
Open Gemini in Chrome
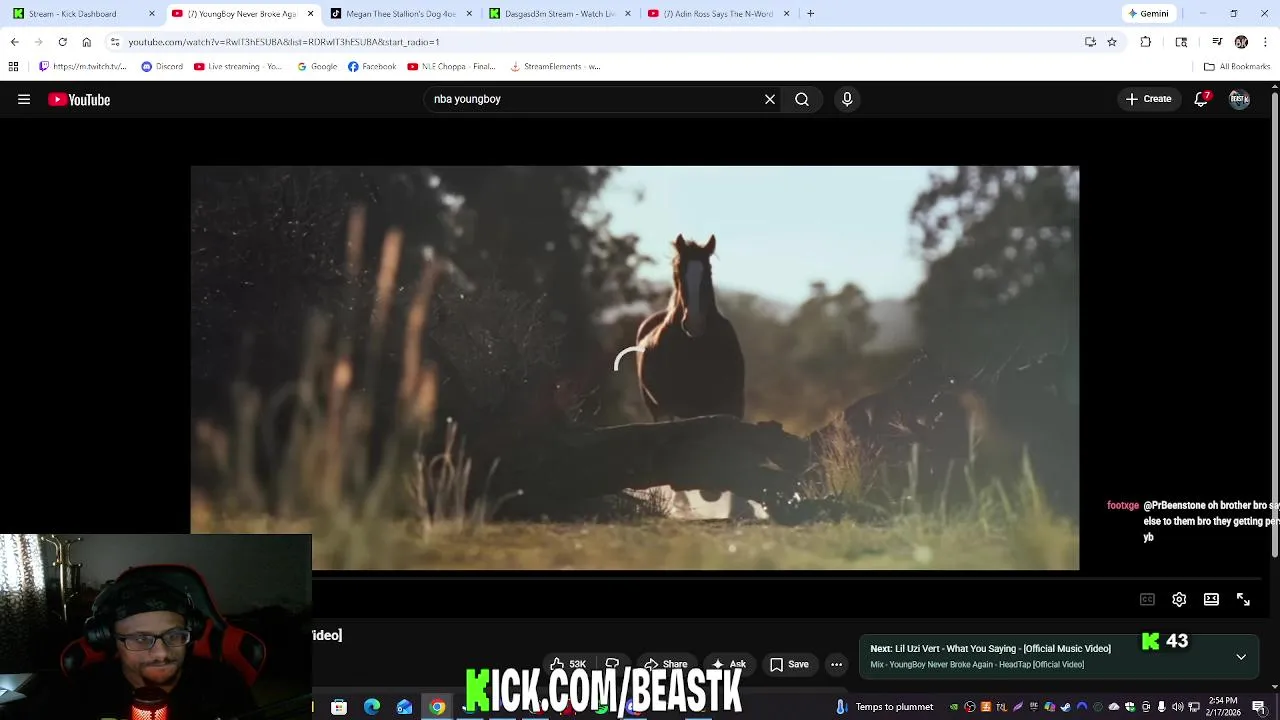coord(1148,14)
